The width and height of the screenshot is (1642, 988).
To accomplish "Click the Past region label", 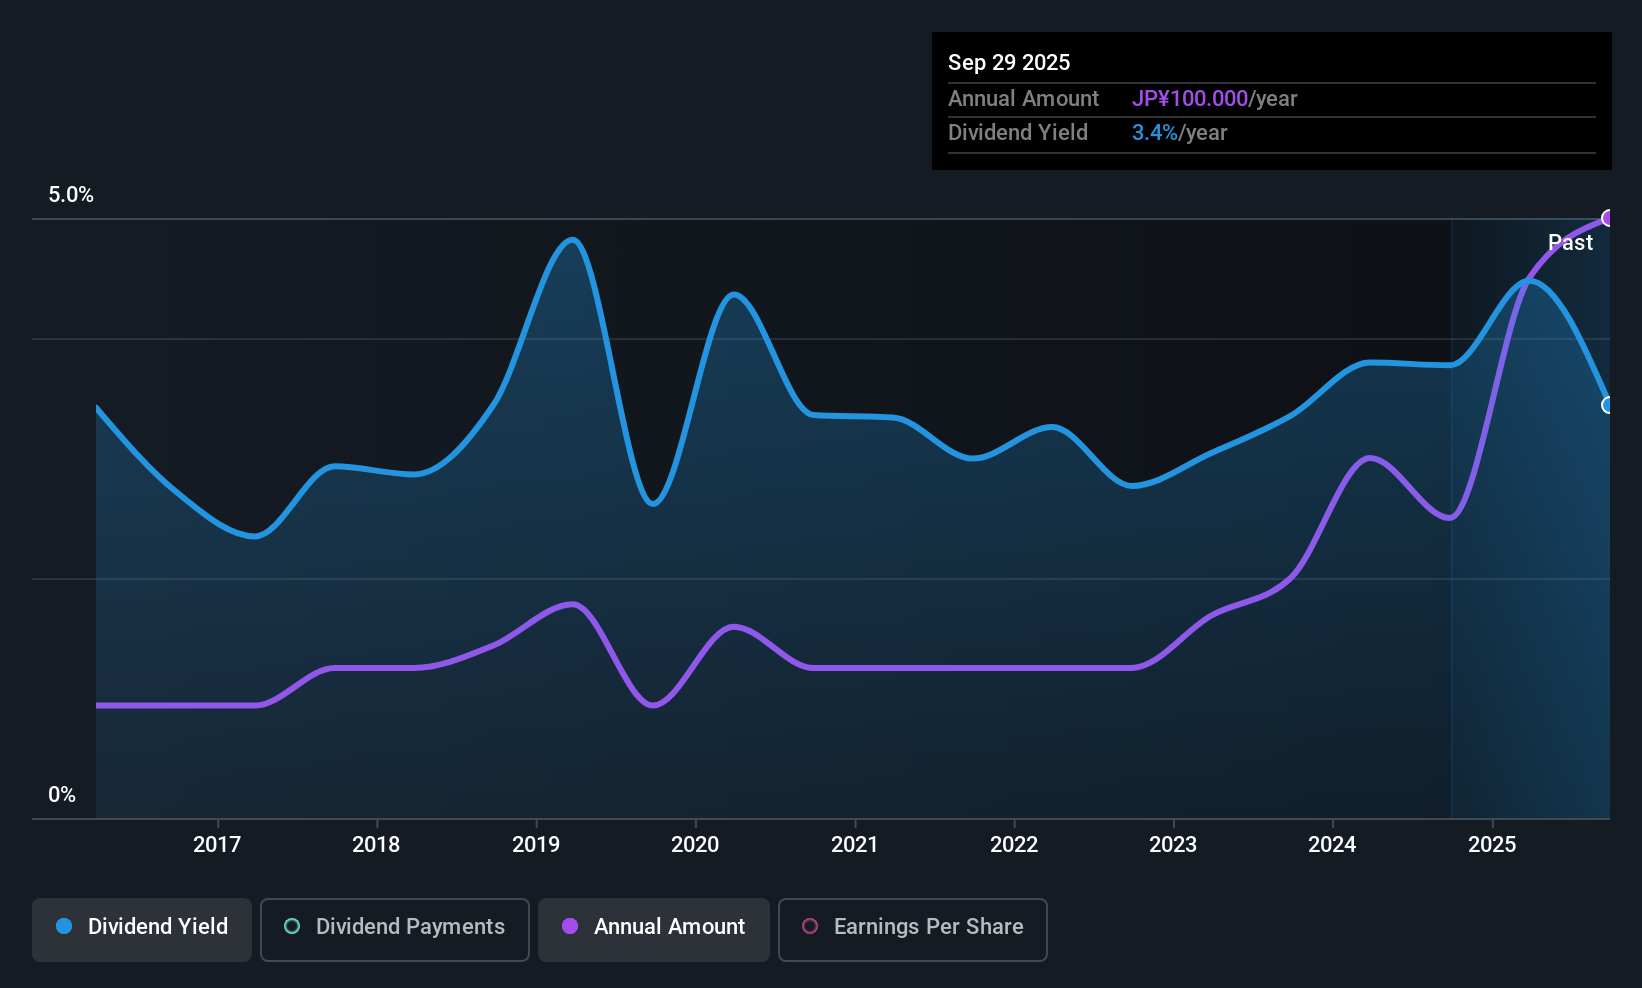I will 1571,242.
